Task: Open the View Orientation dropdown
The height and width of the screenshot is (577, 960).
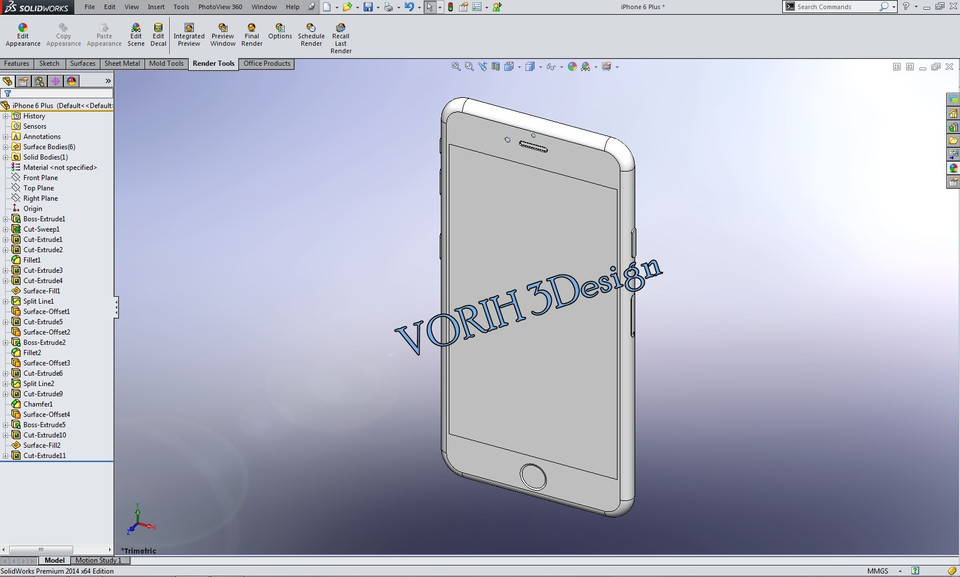Action: (x=519, y=66)
